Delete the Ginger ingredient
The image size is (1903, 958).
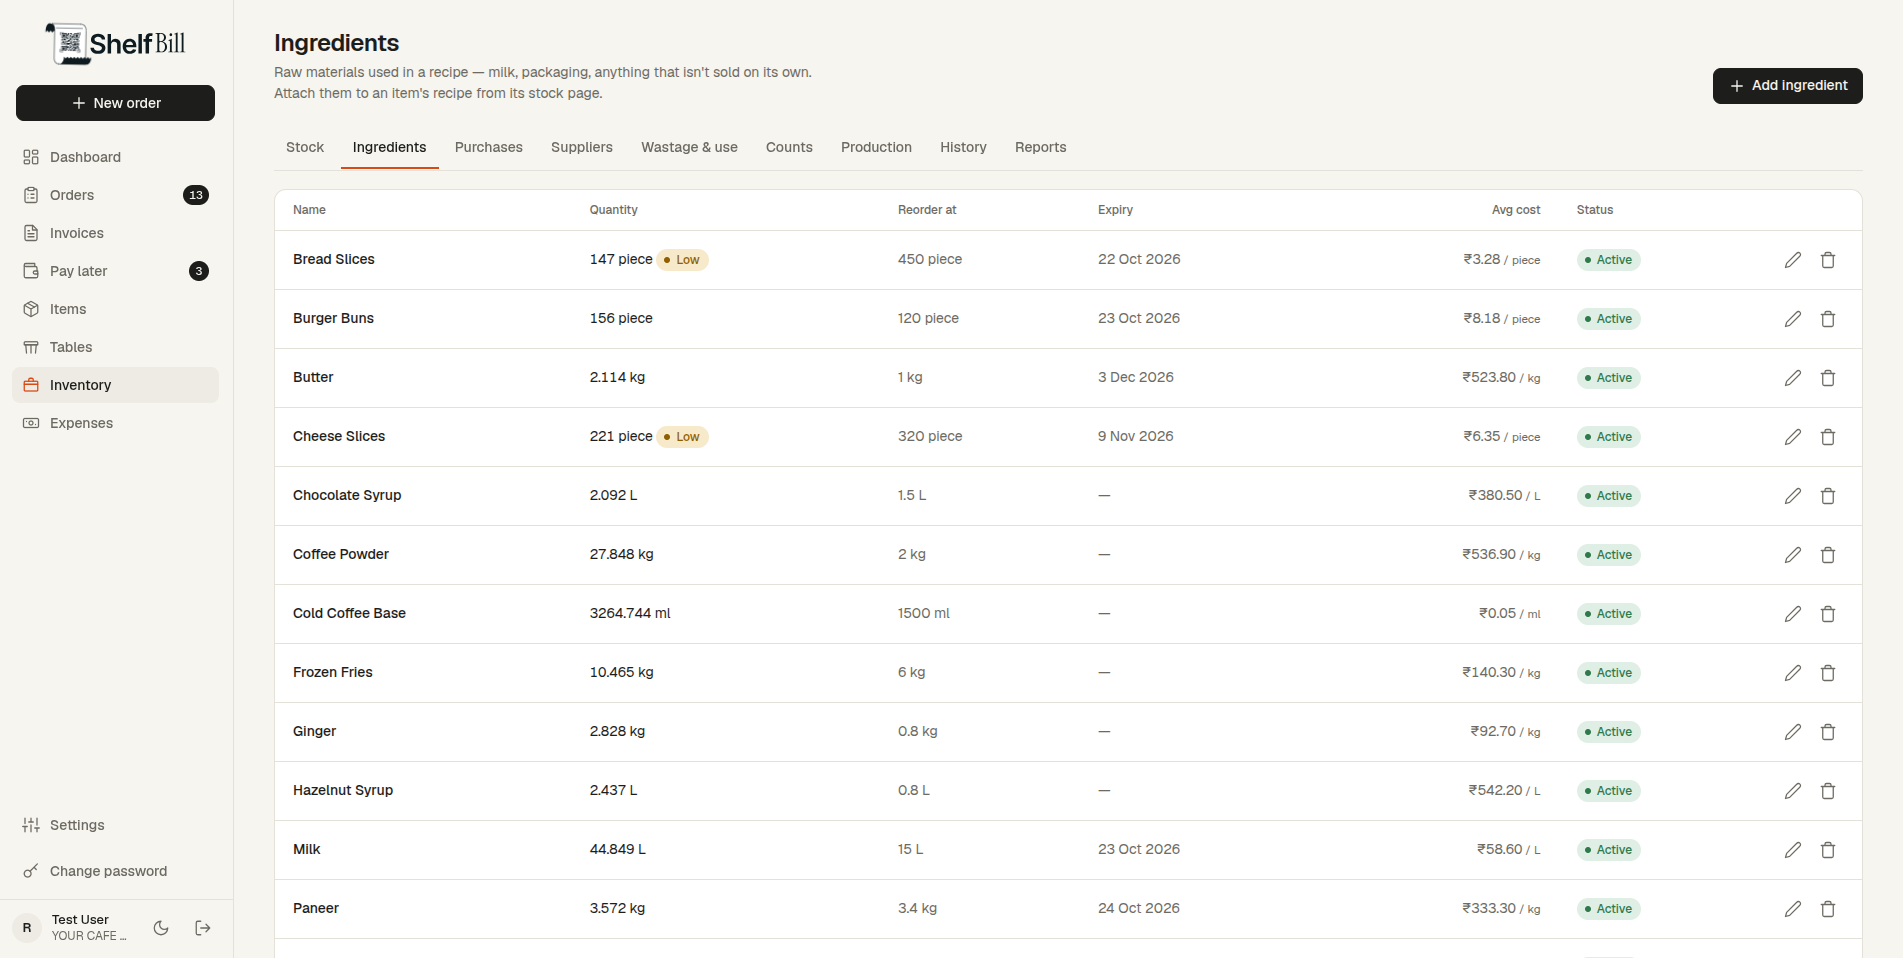coord(1828,732)
